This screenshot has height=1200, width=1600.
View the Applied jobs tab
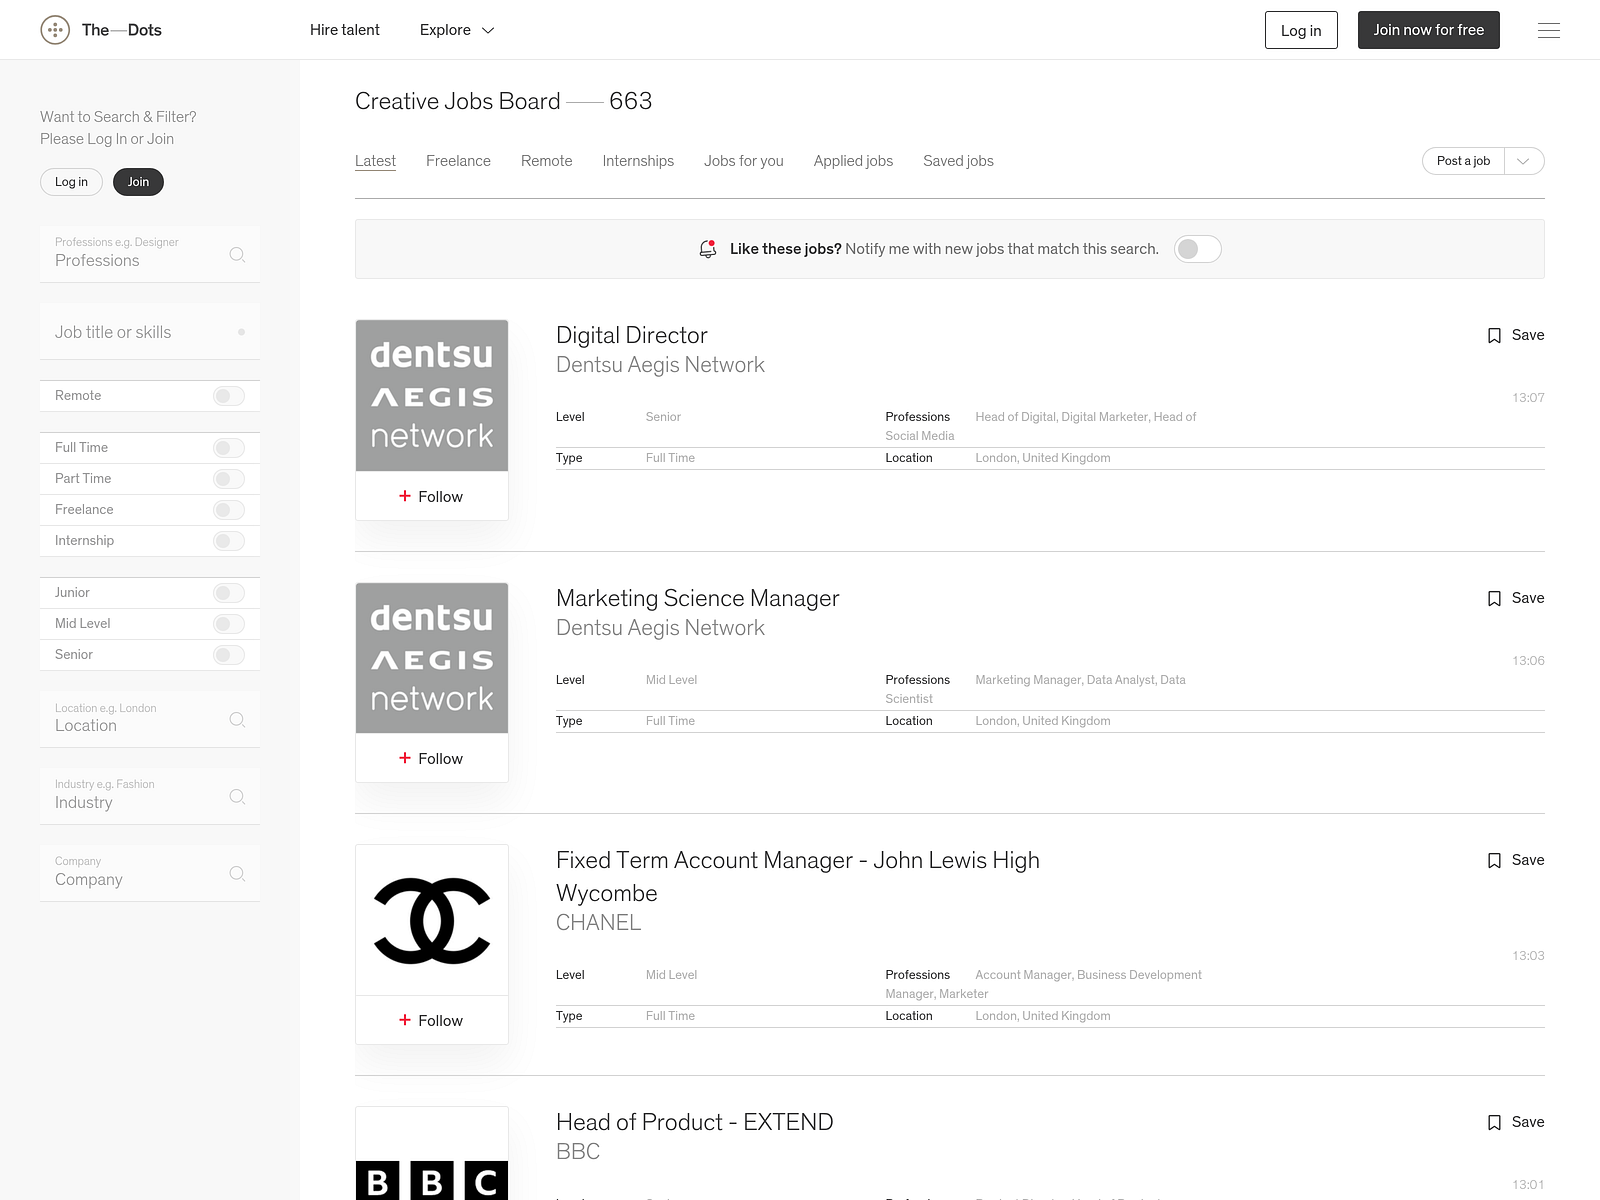coord(853,161)
